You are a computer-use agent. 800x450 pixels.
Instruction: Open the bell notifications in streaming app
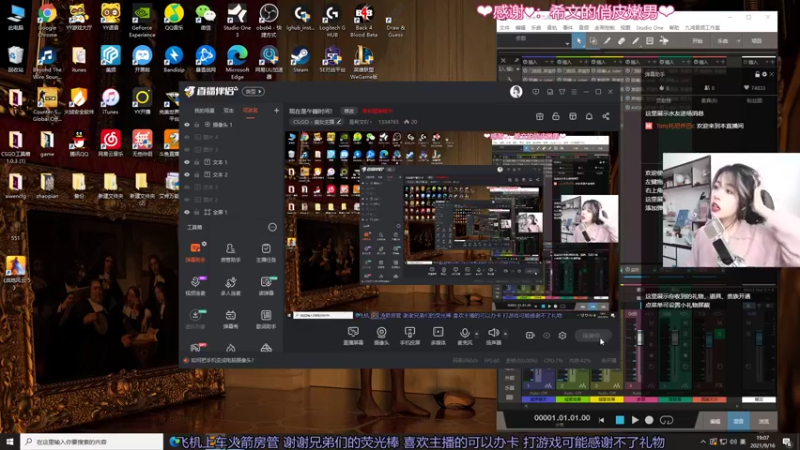click(589, 116)
